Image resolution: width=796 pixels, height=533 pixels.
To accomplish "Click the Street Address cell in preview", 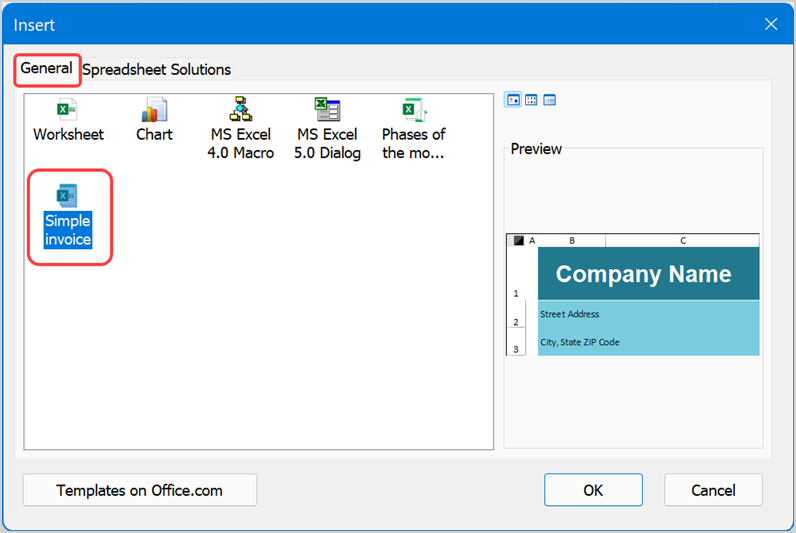I will point(569,314).
